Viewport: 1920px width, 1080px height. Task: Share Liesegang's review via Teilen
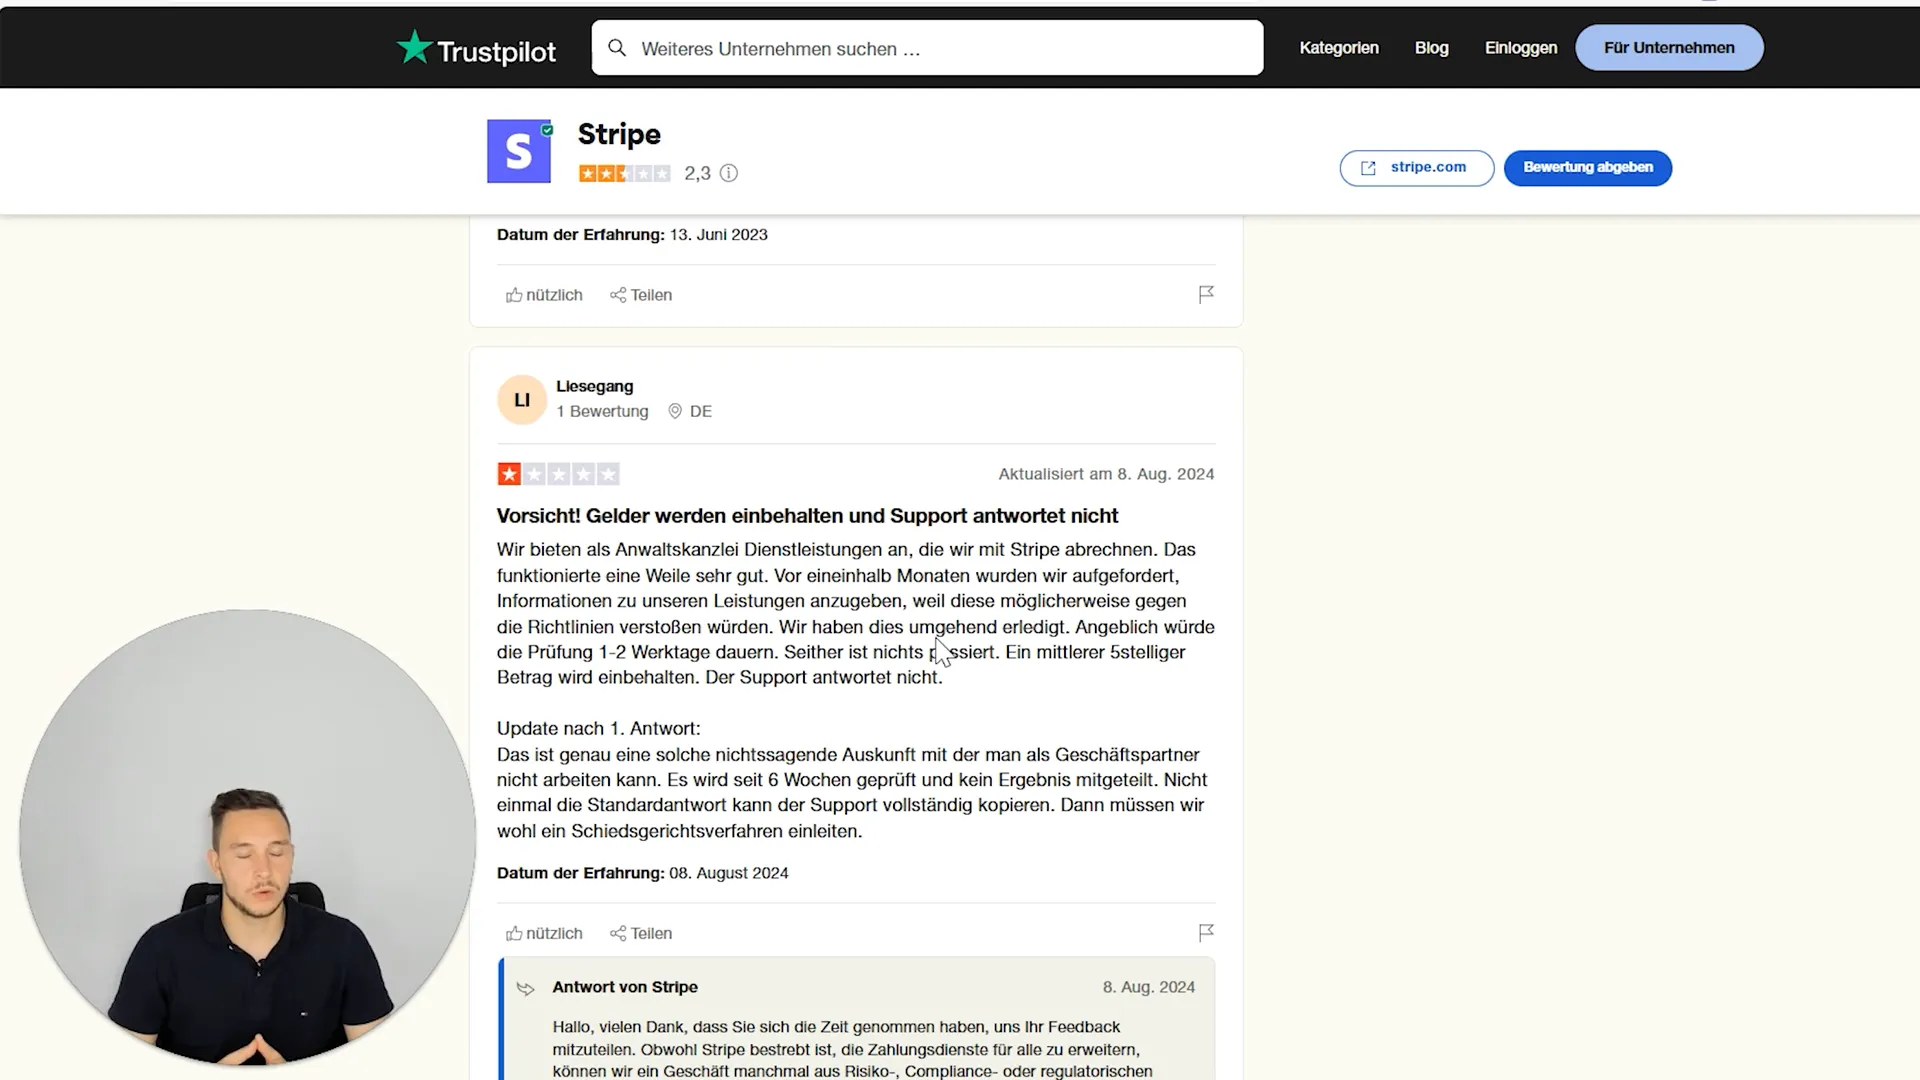[641, 933]
